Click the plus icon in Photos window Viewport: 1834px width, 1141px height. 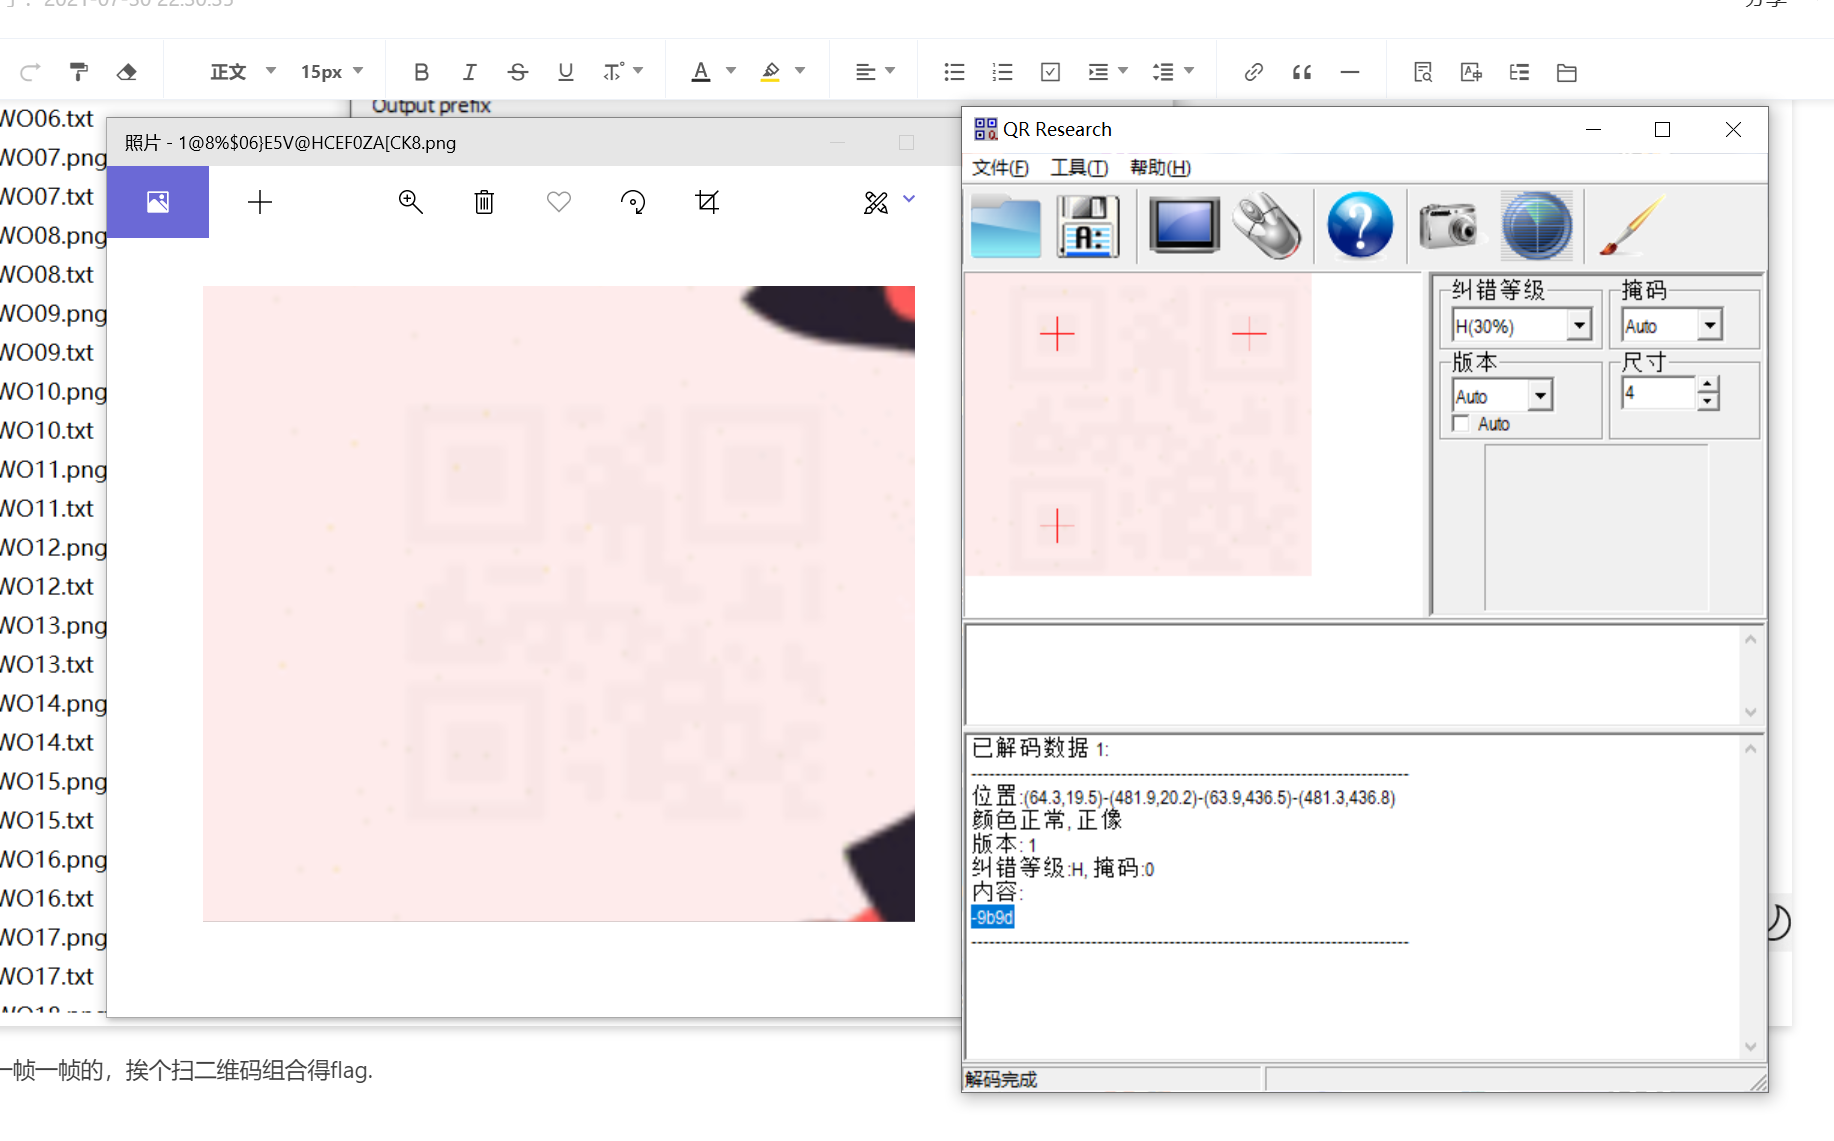click(x=260, y=202)
